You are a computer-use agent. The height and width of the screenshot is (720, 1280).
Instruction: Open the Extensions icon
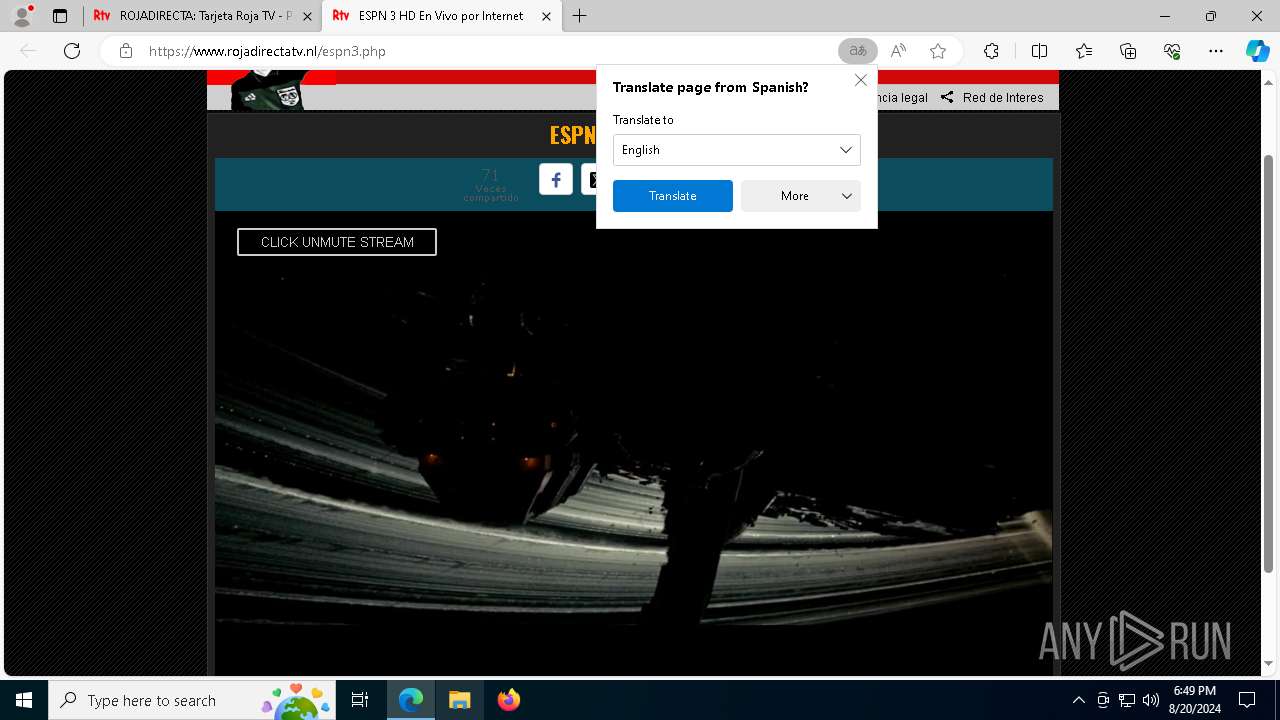(x=991, y=51)
